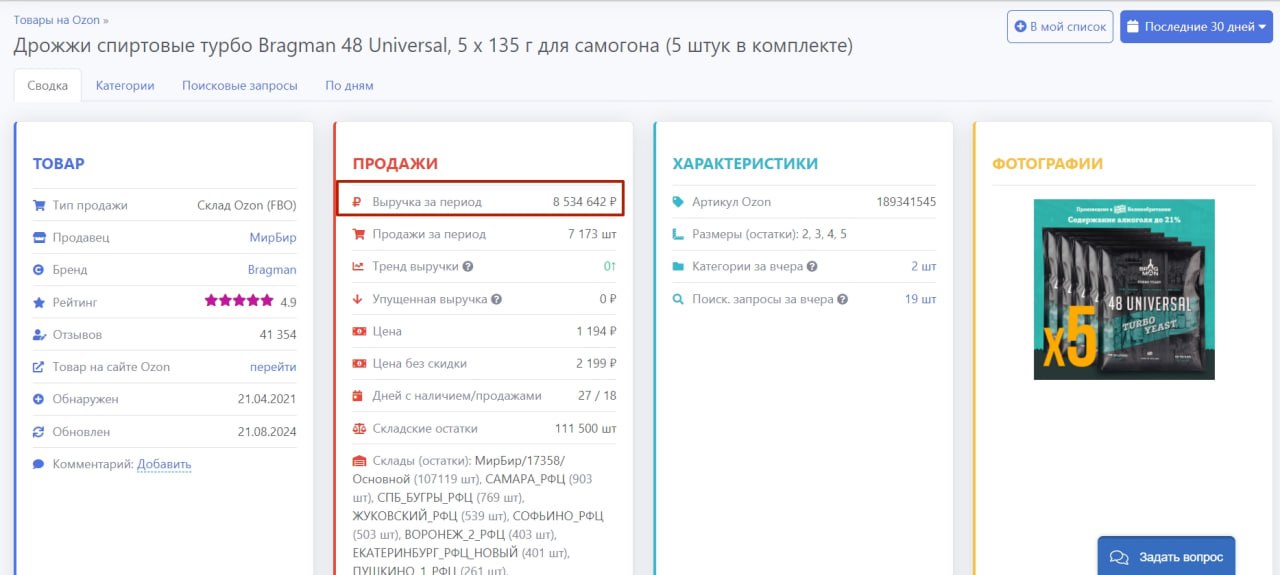Click the 'ТОВАР' card heading
The height and width of the screenshot is (575, 1280).
59,164
